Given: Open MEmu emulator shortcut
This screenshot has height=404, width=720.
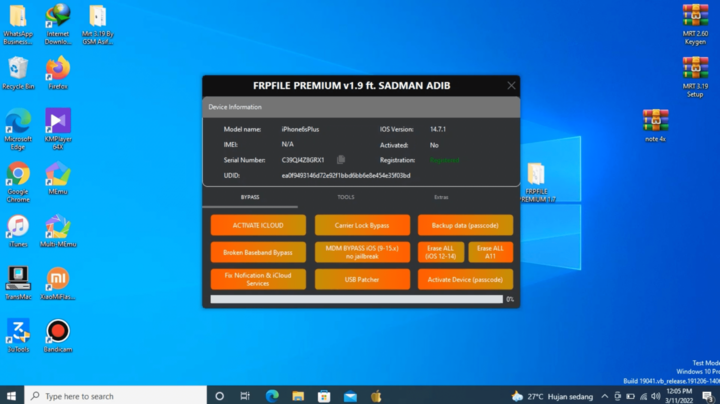Looking at the screenshot, I should (58, 178).
